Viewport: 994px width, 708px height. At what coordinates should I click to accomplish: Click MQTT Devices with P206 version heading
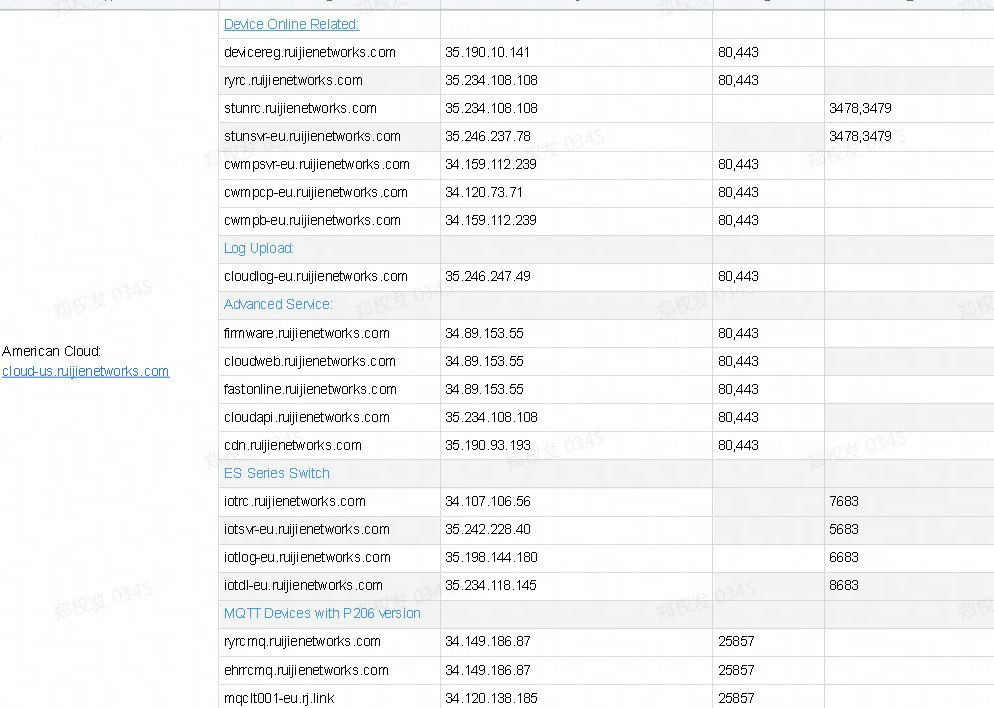322,613
